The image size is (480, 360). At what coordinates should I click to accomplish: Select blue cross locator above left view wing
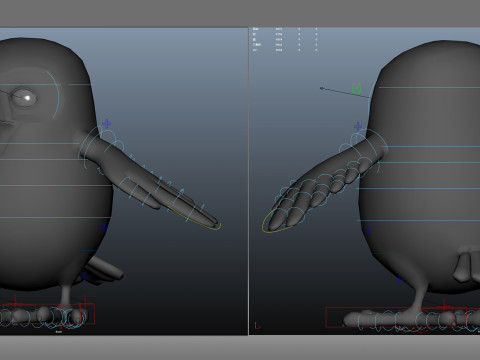pos(107,124)
